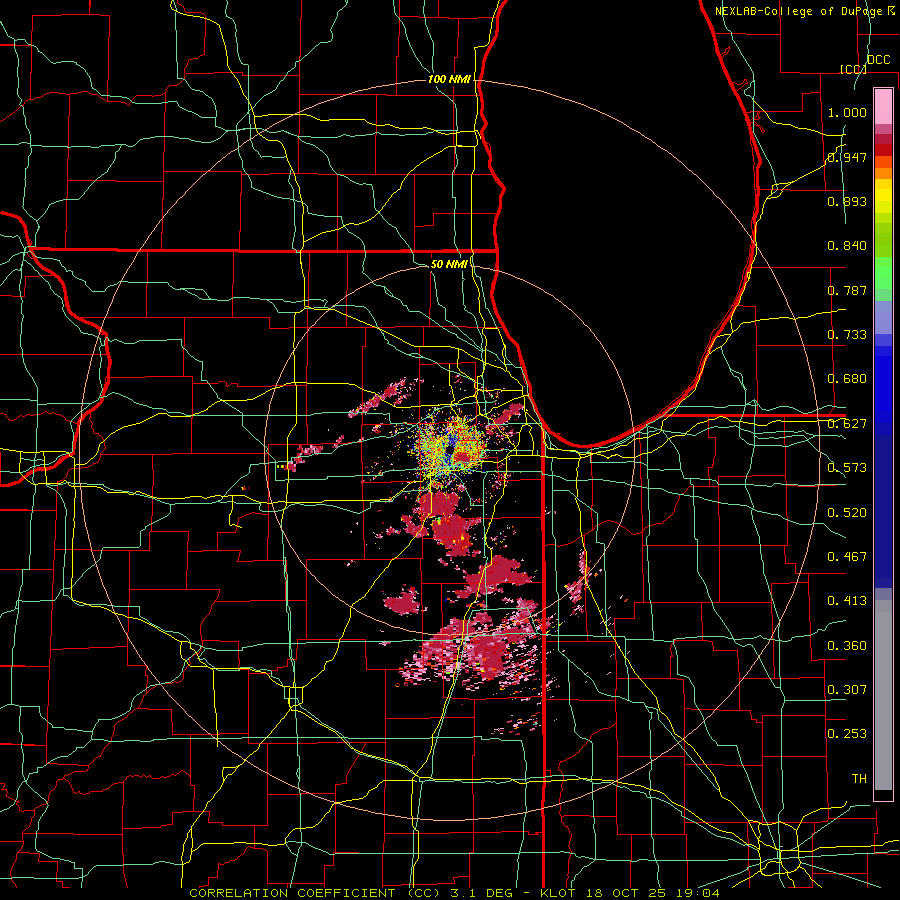Image resolution: width=900 pixels, height=900 pixels.
Task: Pick the gray segment of the color bar
Action: (x=883, y=695)
